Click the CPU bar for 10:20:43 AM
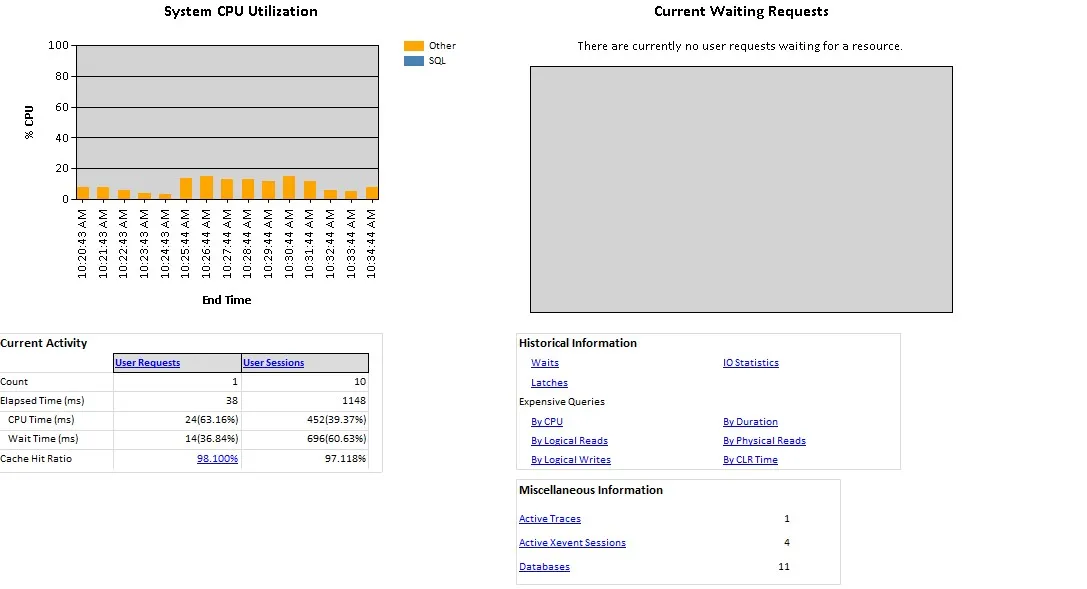The image size is (1087, 589). [x=83, y=193]
